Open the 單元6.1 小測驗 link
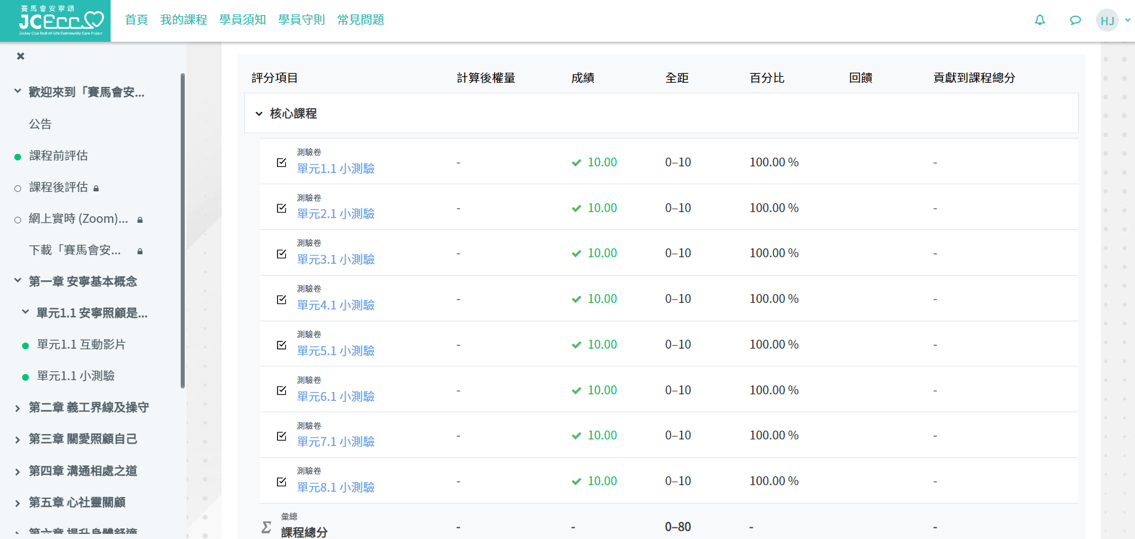The image size is (1135, 539). coord(335,397)
